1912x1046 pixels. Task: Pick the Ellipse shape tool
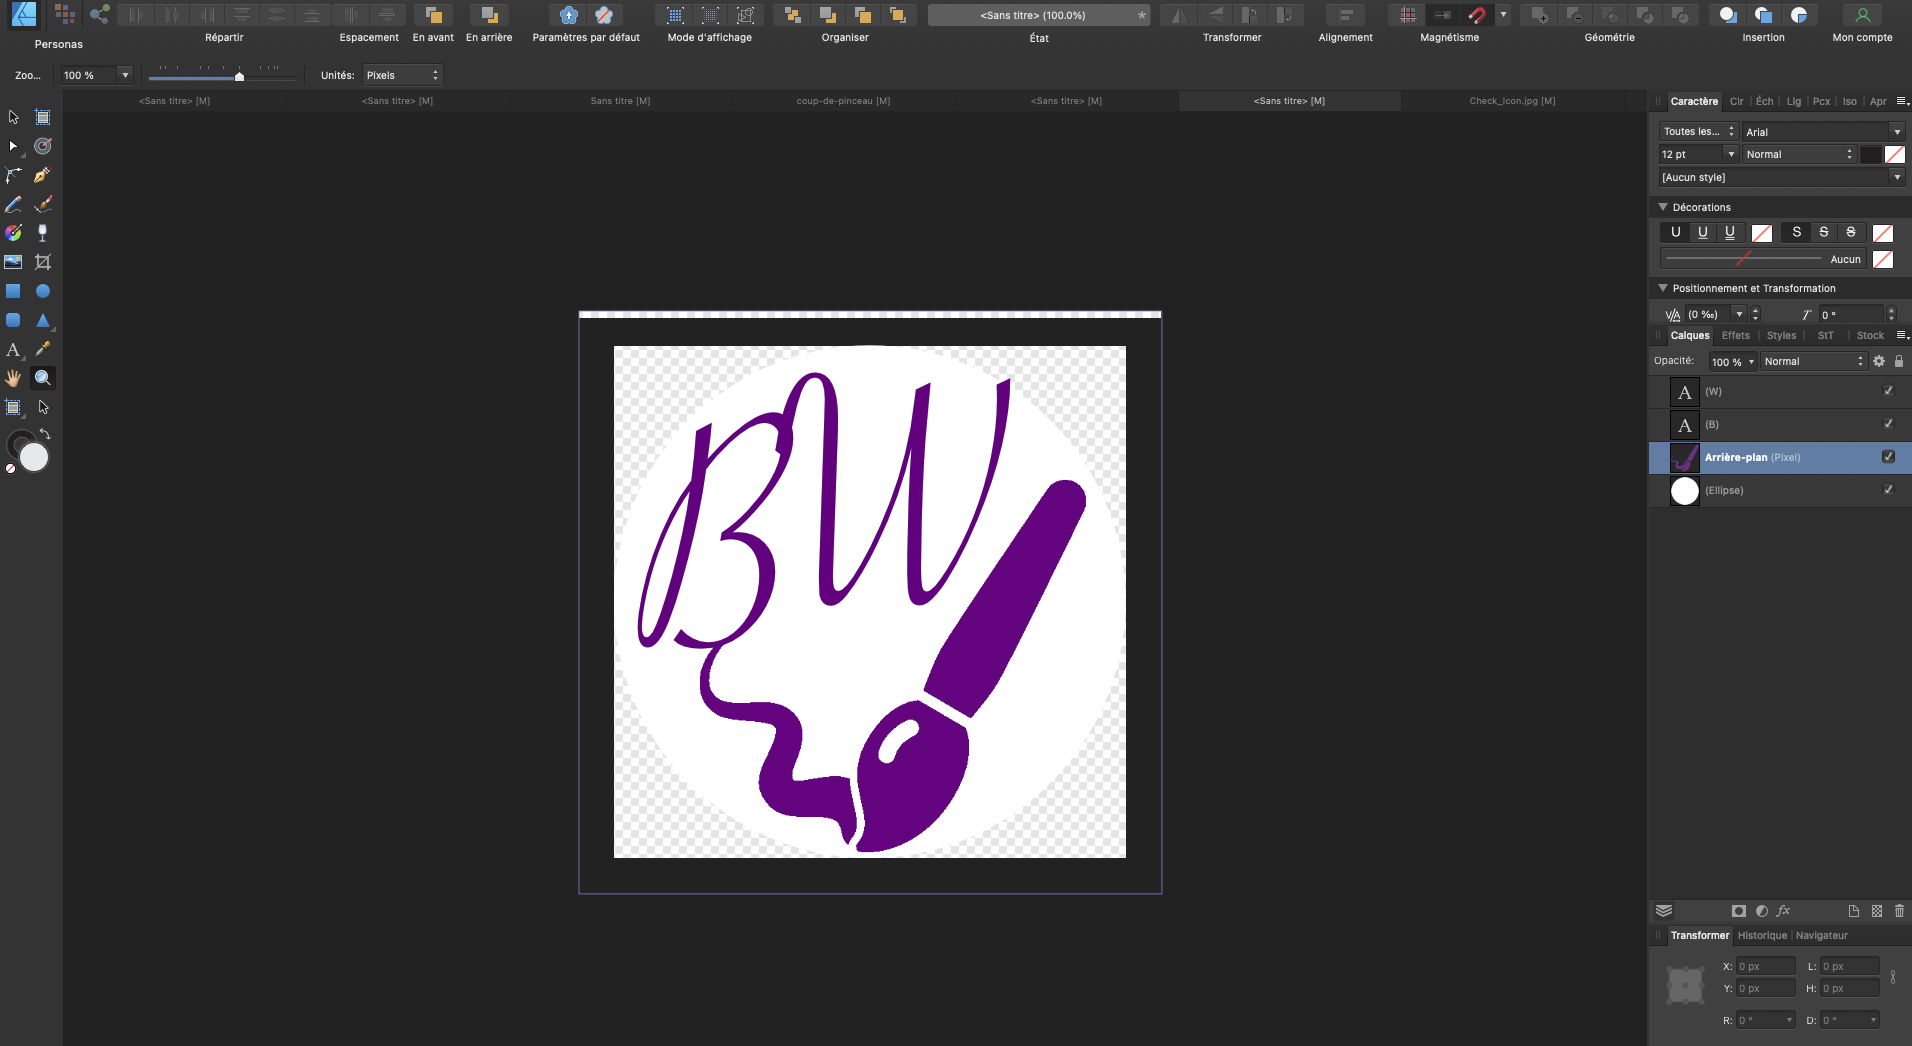pyautogui.click(x=42, y=291)
